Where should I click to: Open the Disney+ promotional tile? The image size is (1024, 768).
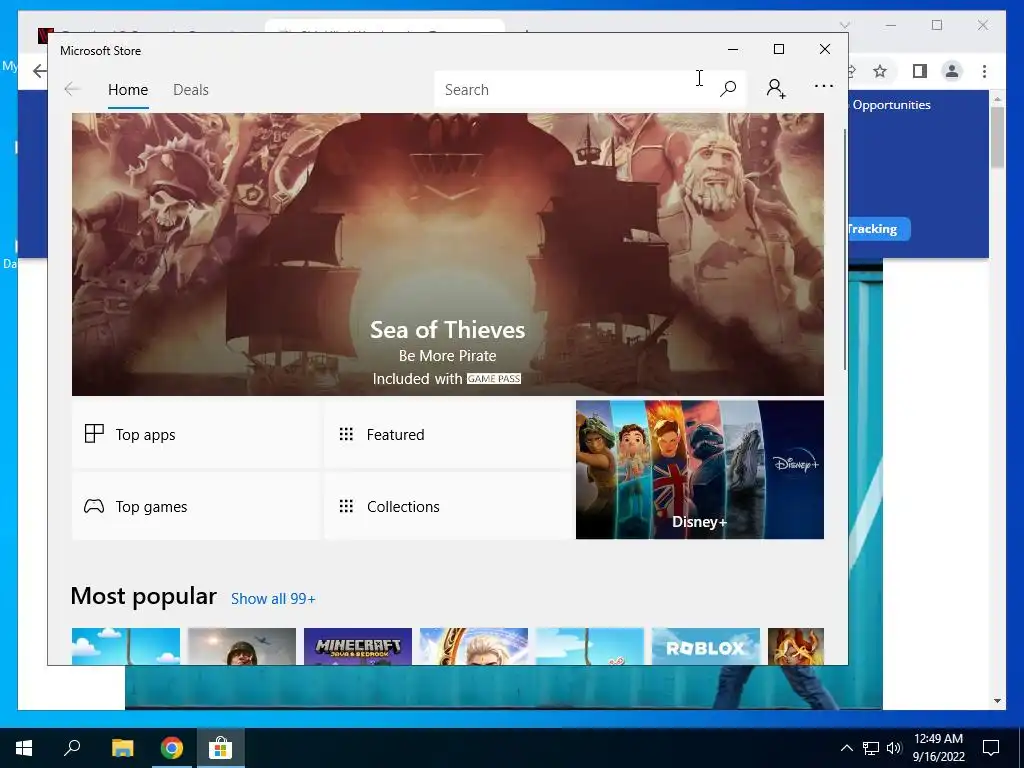coord(699,470)
